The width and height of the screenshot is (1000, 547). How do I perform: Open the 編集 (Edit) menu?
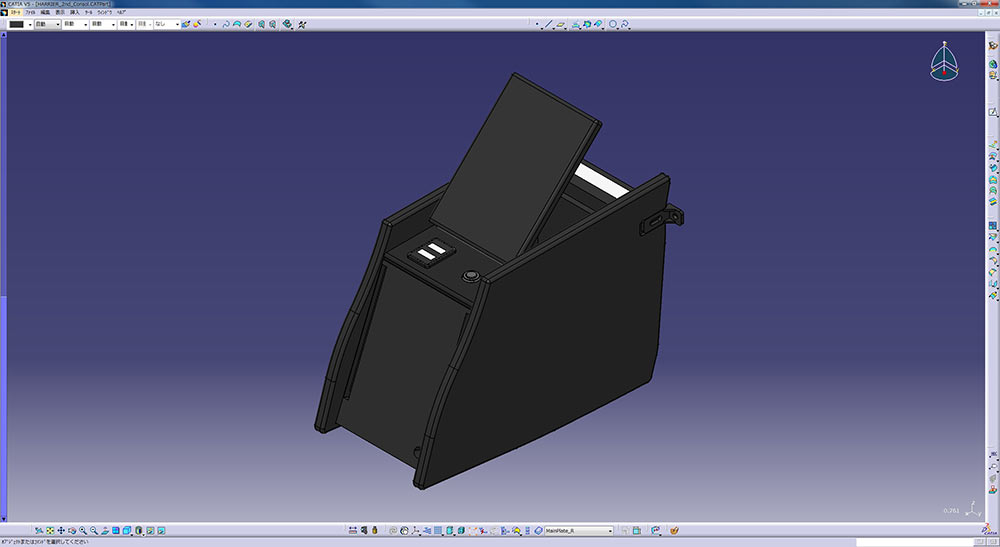(45, 12)
